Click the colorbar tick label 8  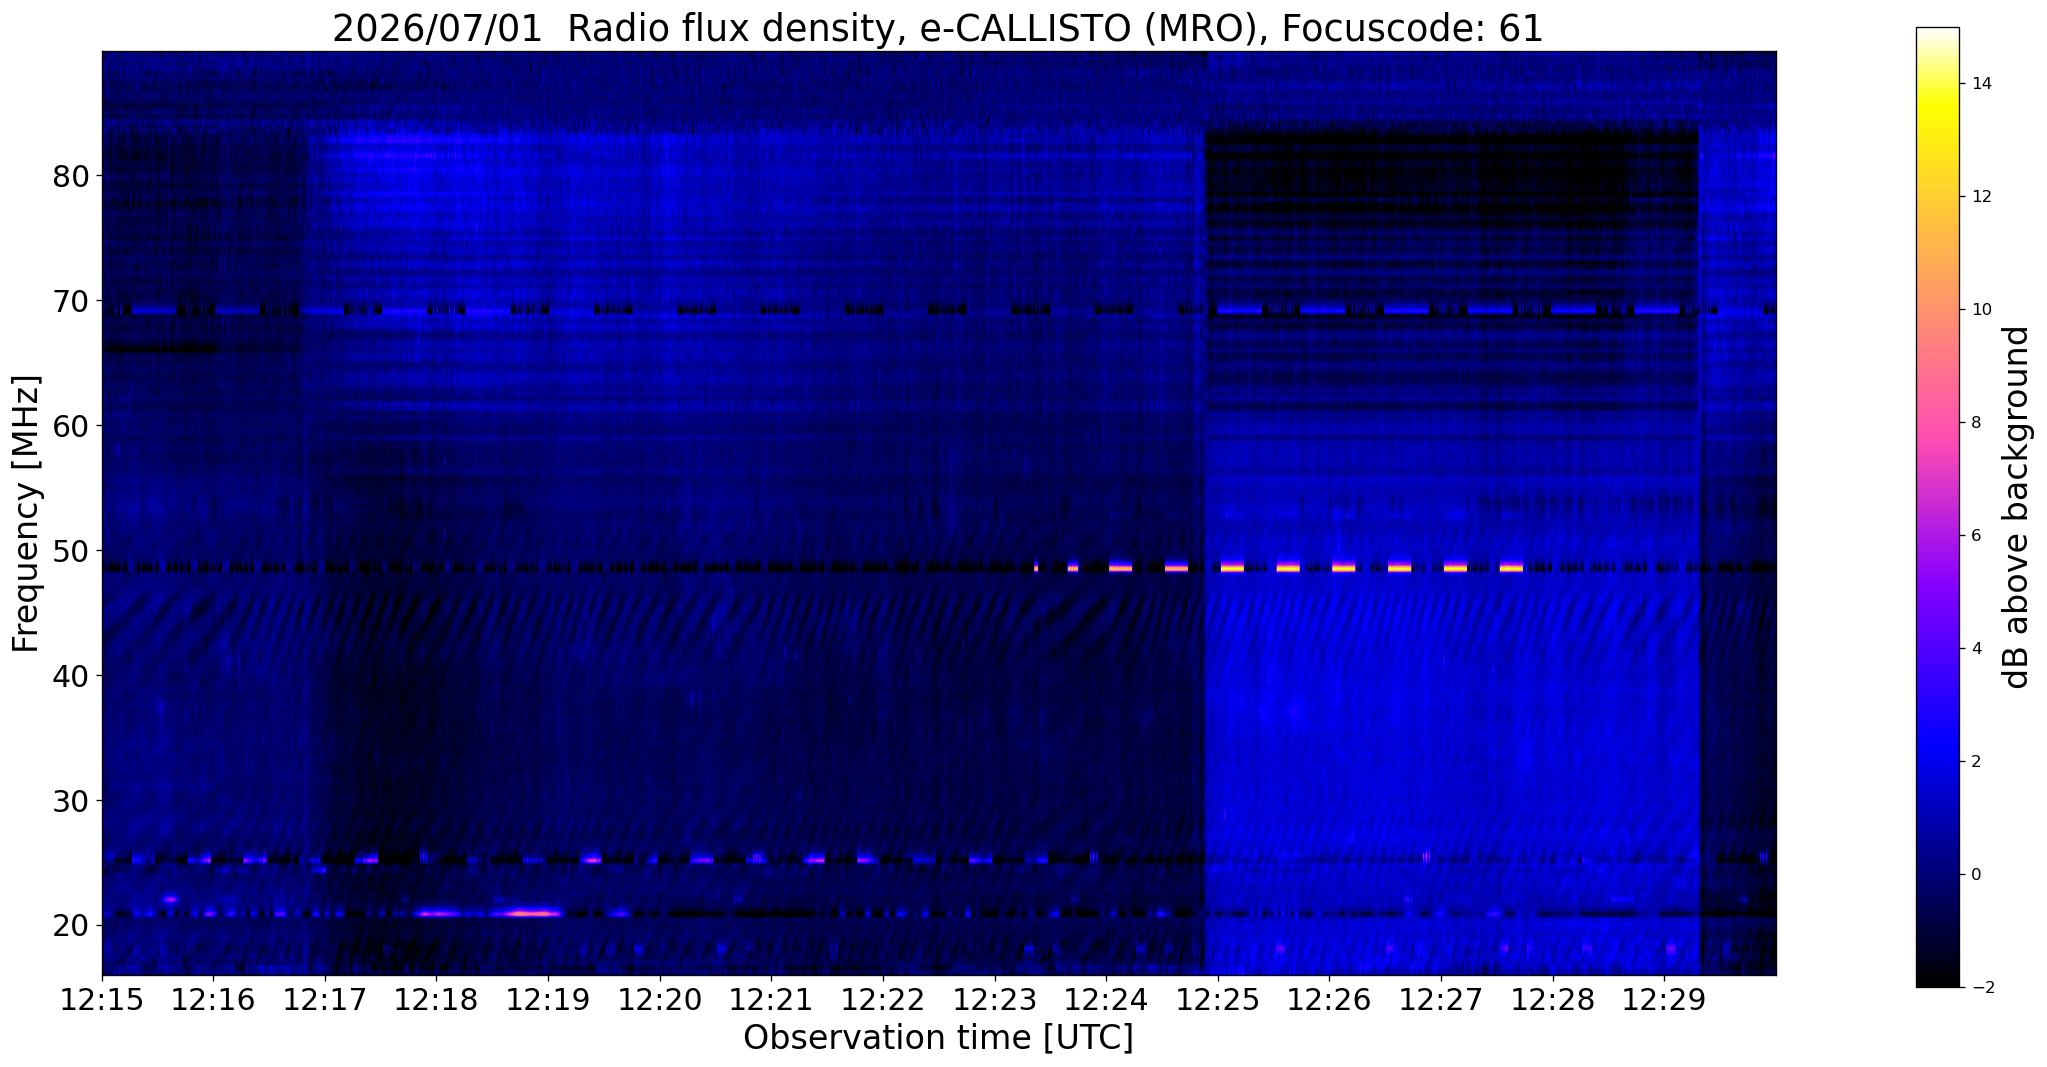1974,423
